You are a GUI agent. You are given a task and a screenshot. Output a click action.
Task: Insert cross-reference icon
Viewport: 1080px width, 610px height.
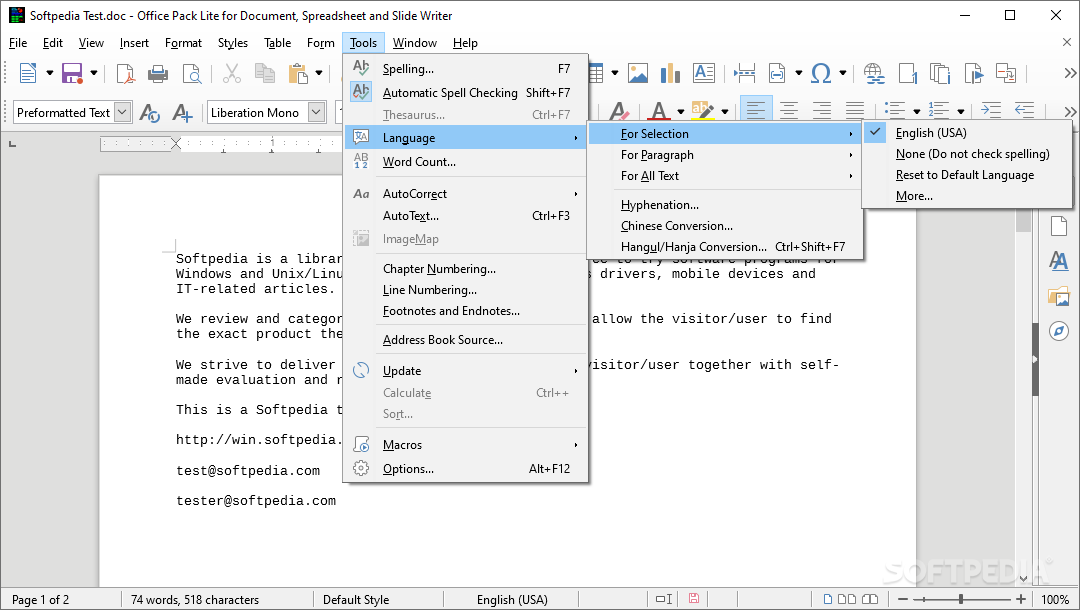coord(1006,73)
